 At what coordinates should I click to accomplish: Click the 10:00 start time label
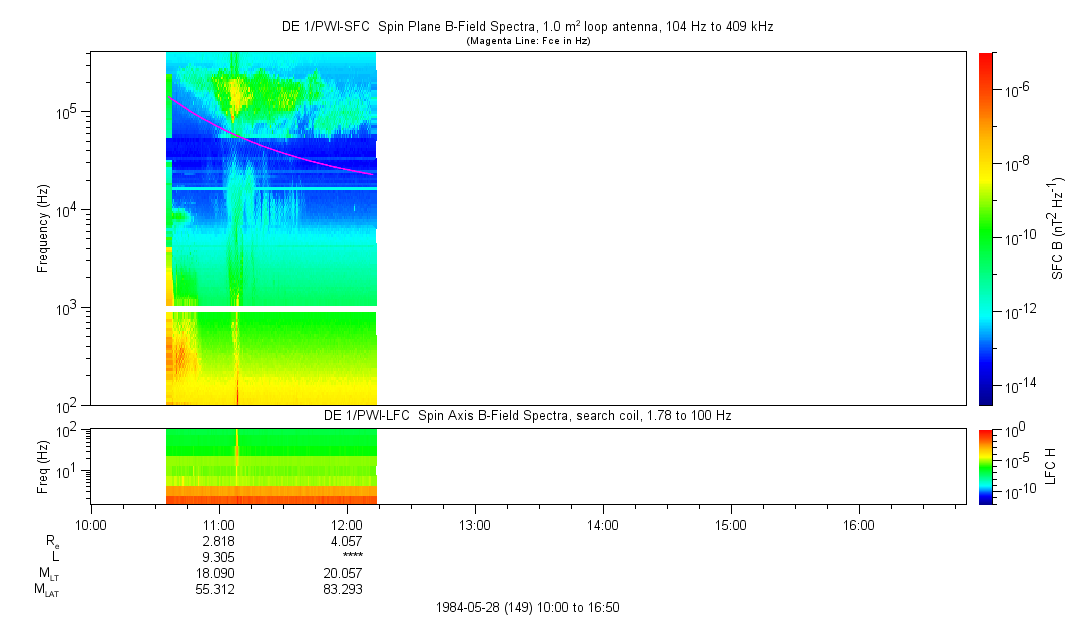click(x=91, y=524)
